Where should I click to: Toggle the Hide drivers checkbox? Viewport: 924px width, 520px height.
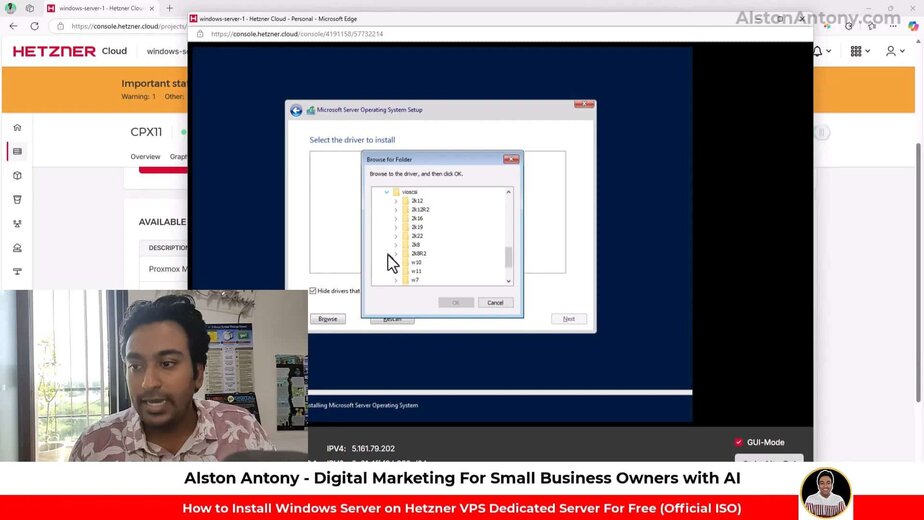click(x=313, y=291)
